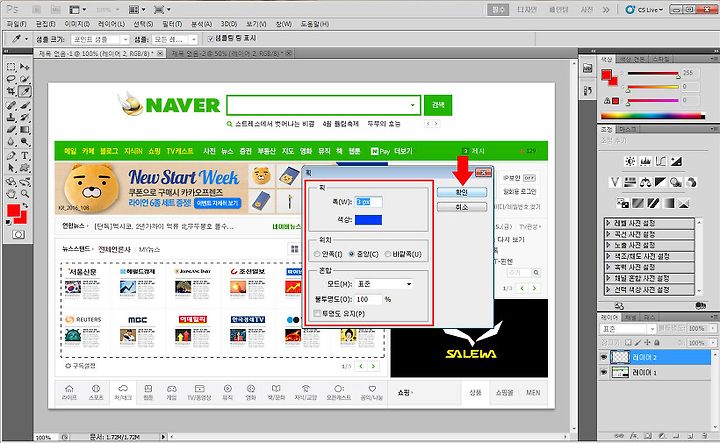Select the Hand tool

[11, 194]
